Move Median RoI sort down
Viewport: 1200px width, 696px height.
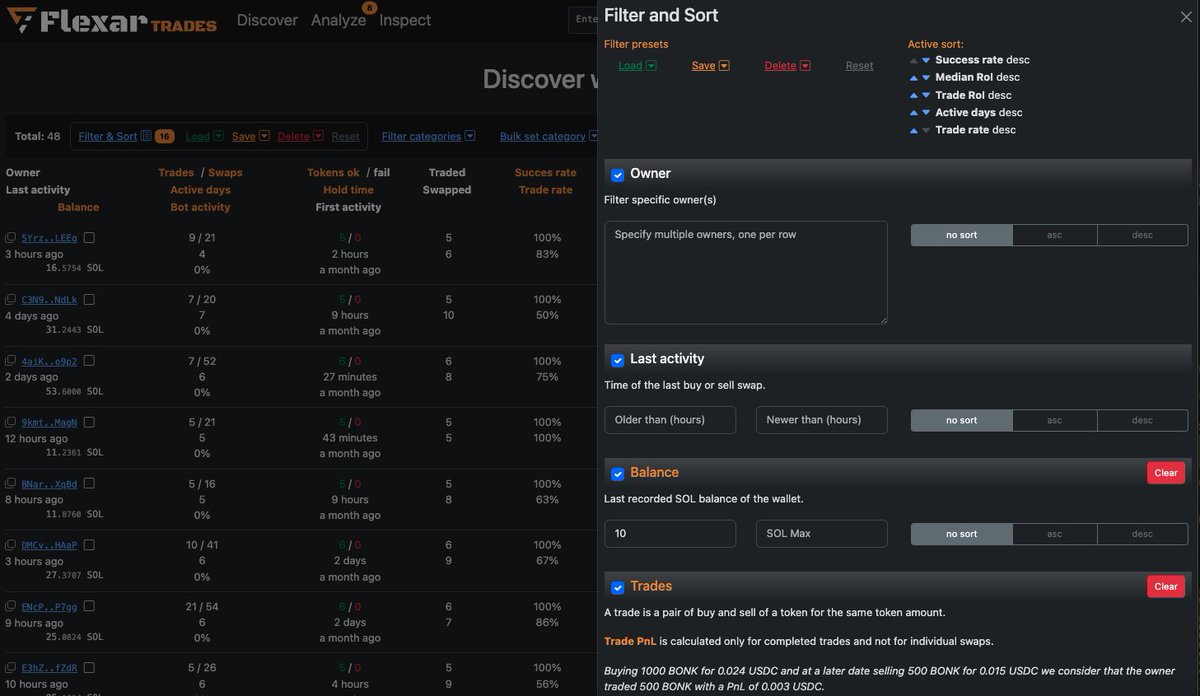[x=926, y=77]
